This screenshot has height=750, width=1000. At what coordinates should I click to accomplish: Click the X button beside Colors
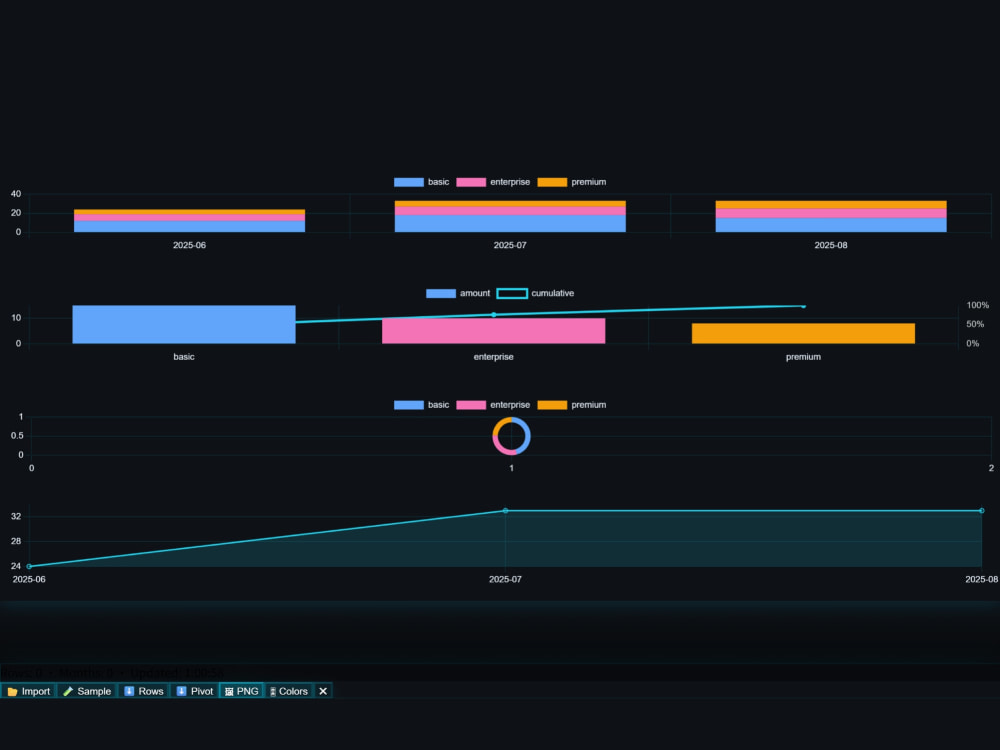point(323,691)
